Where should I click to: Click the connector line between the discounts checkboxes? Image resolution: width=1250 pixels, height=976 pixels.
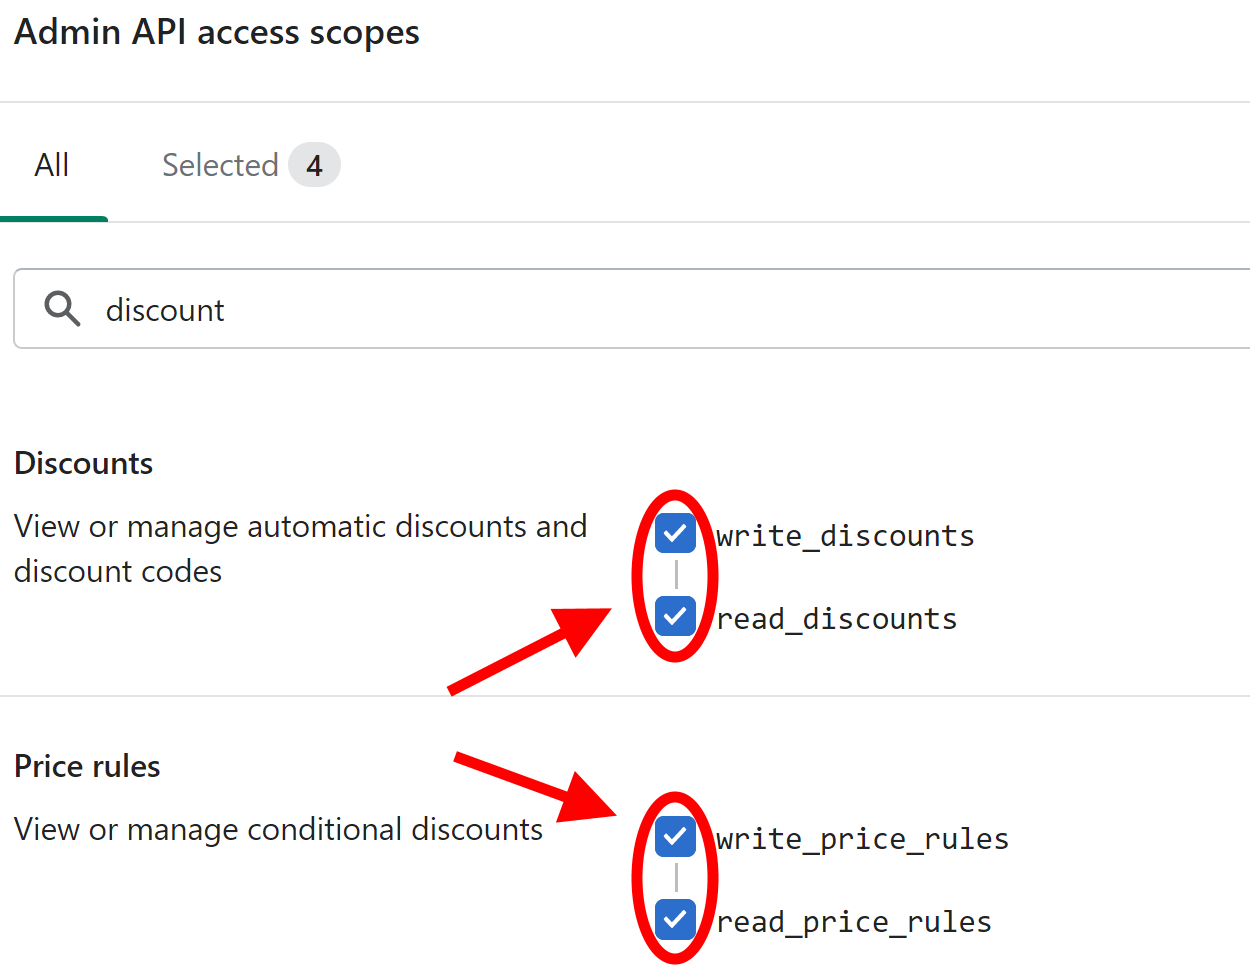(676, 575)
